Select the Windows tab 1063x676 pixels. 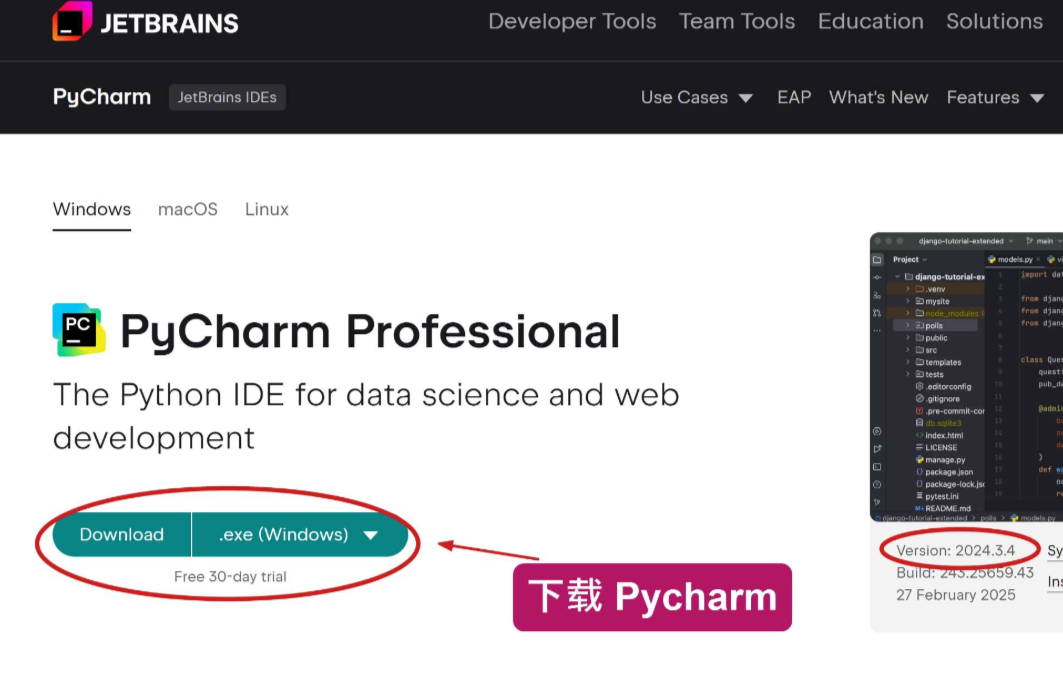[92, 210]
